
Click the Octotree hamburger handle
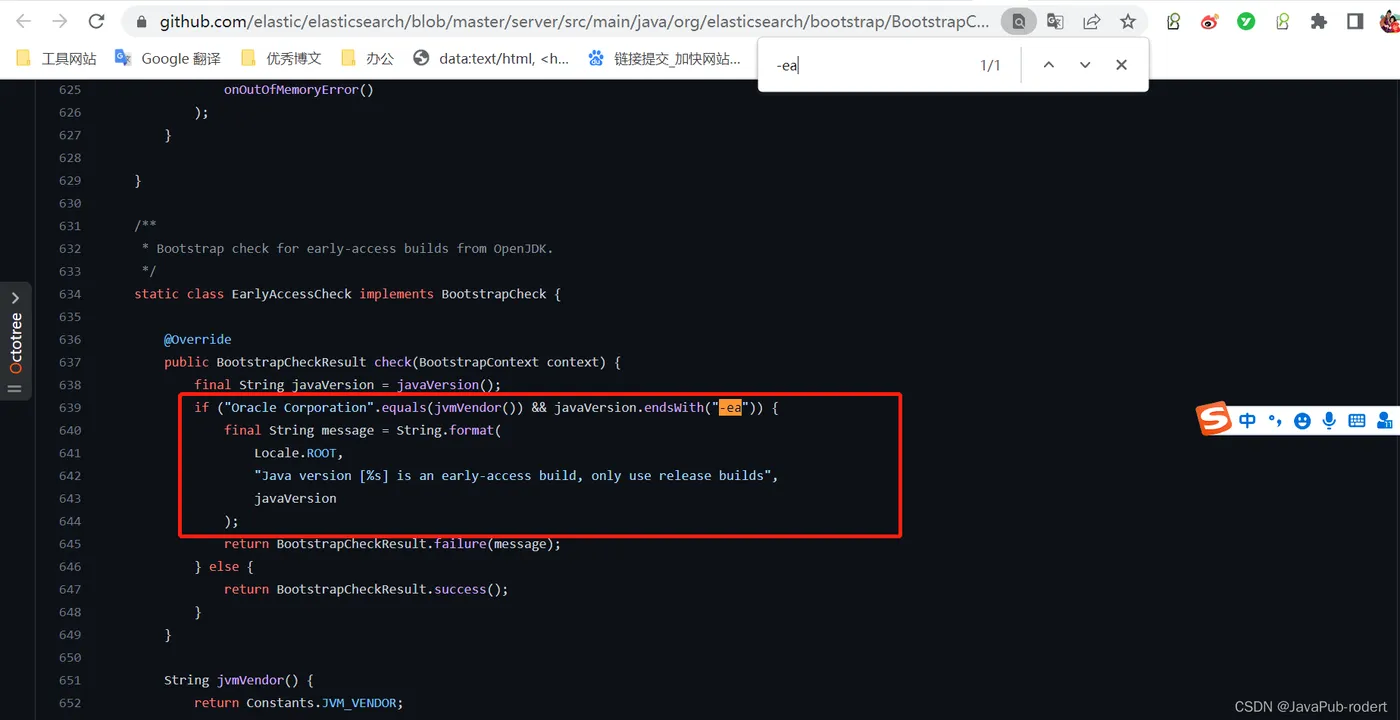pyautogui.click(x=15, y=388)
